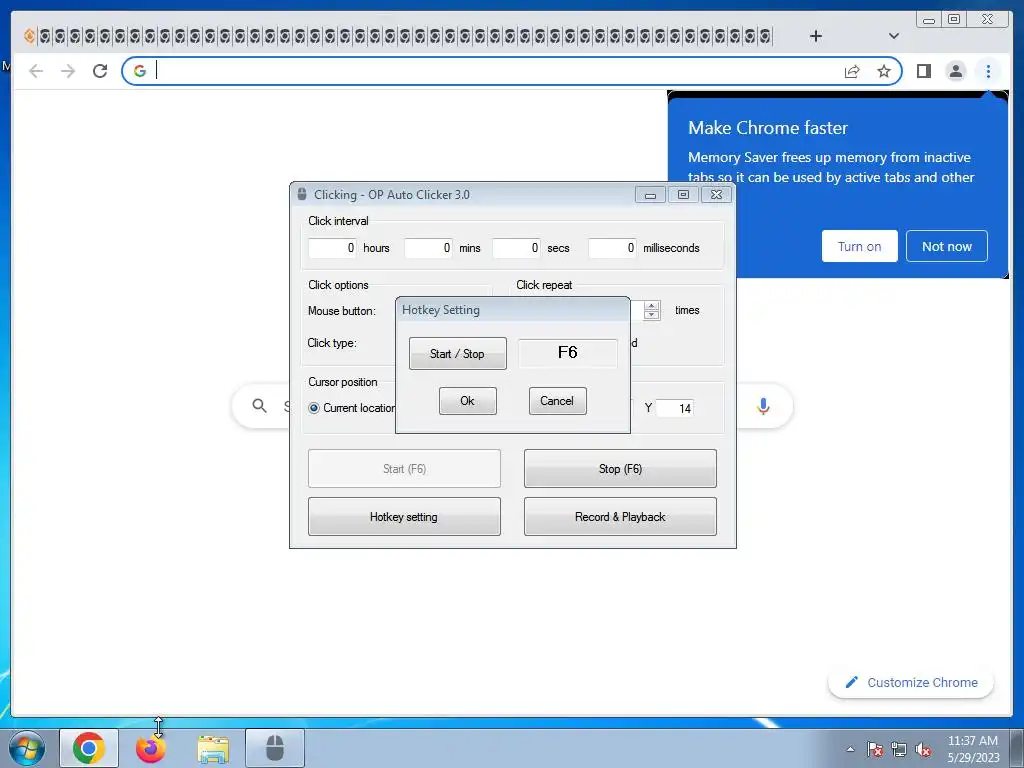Click the Chrome forward arrow

click(68, 71)
